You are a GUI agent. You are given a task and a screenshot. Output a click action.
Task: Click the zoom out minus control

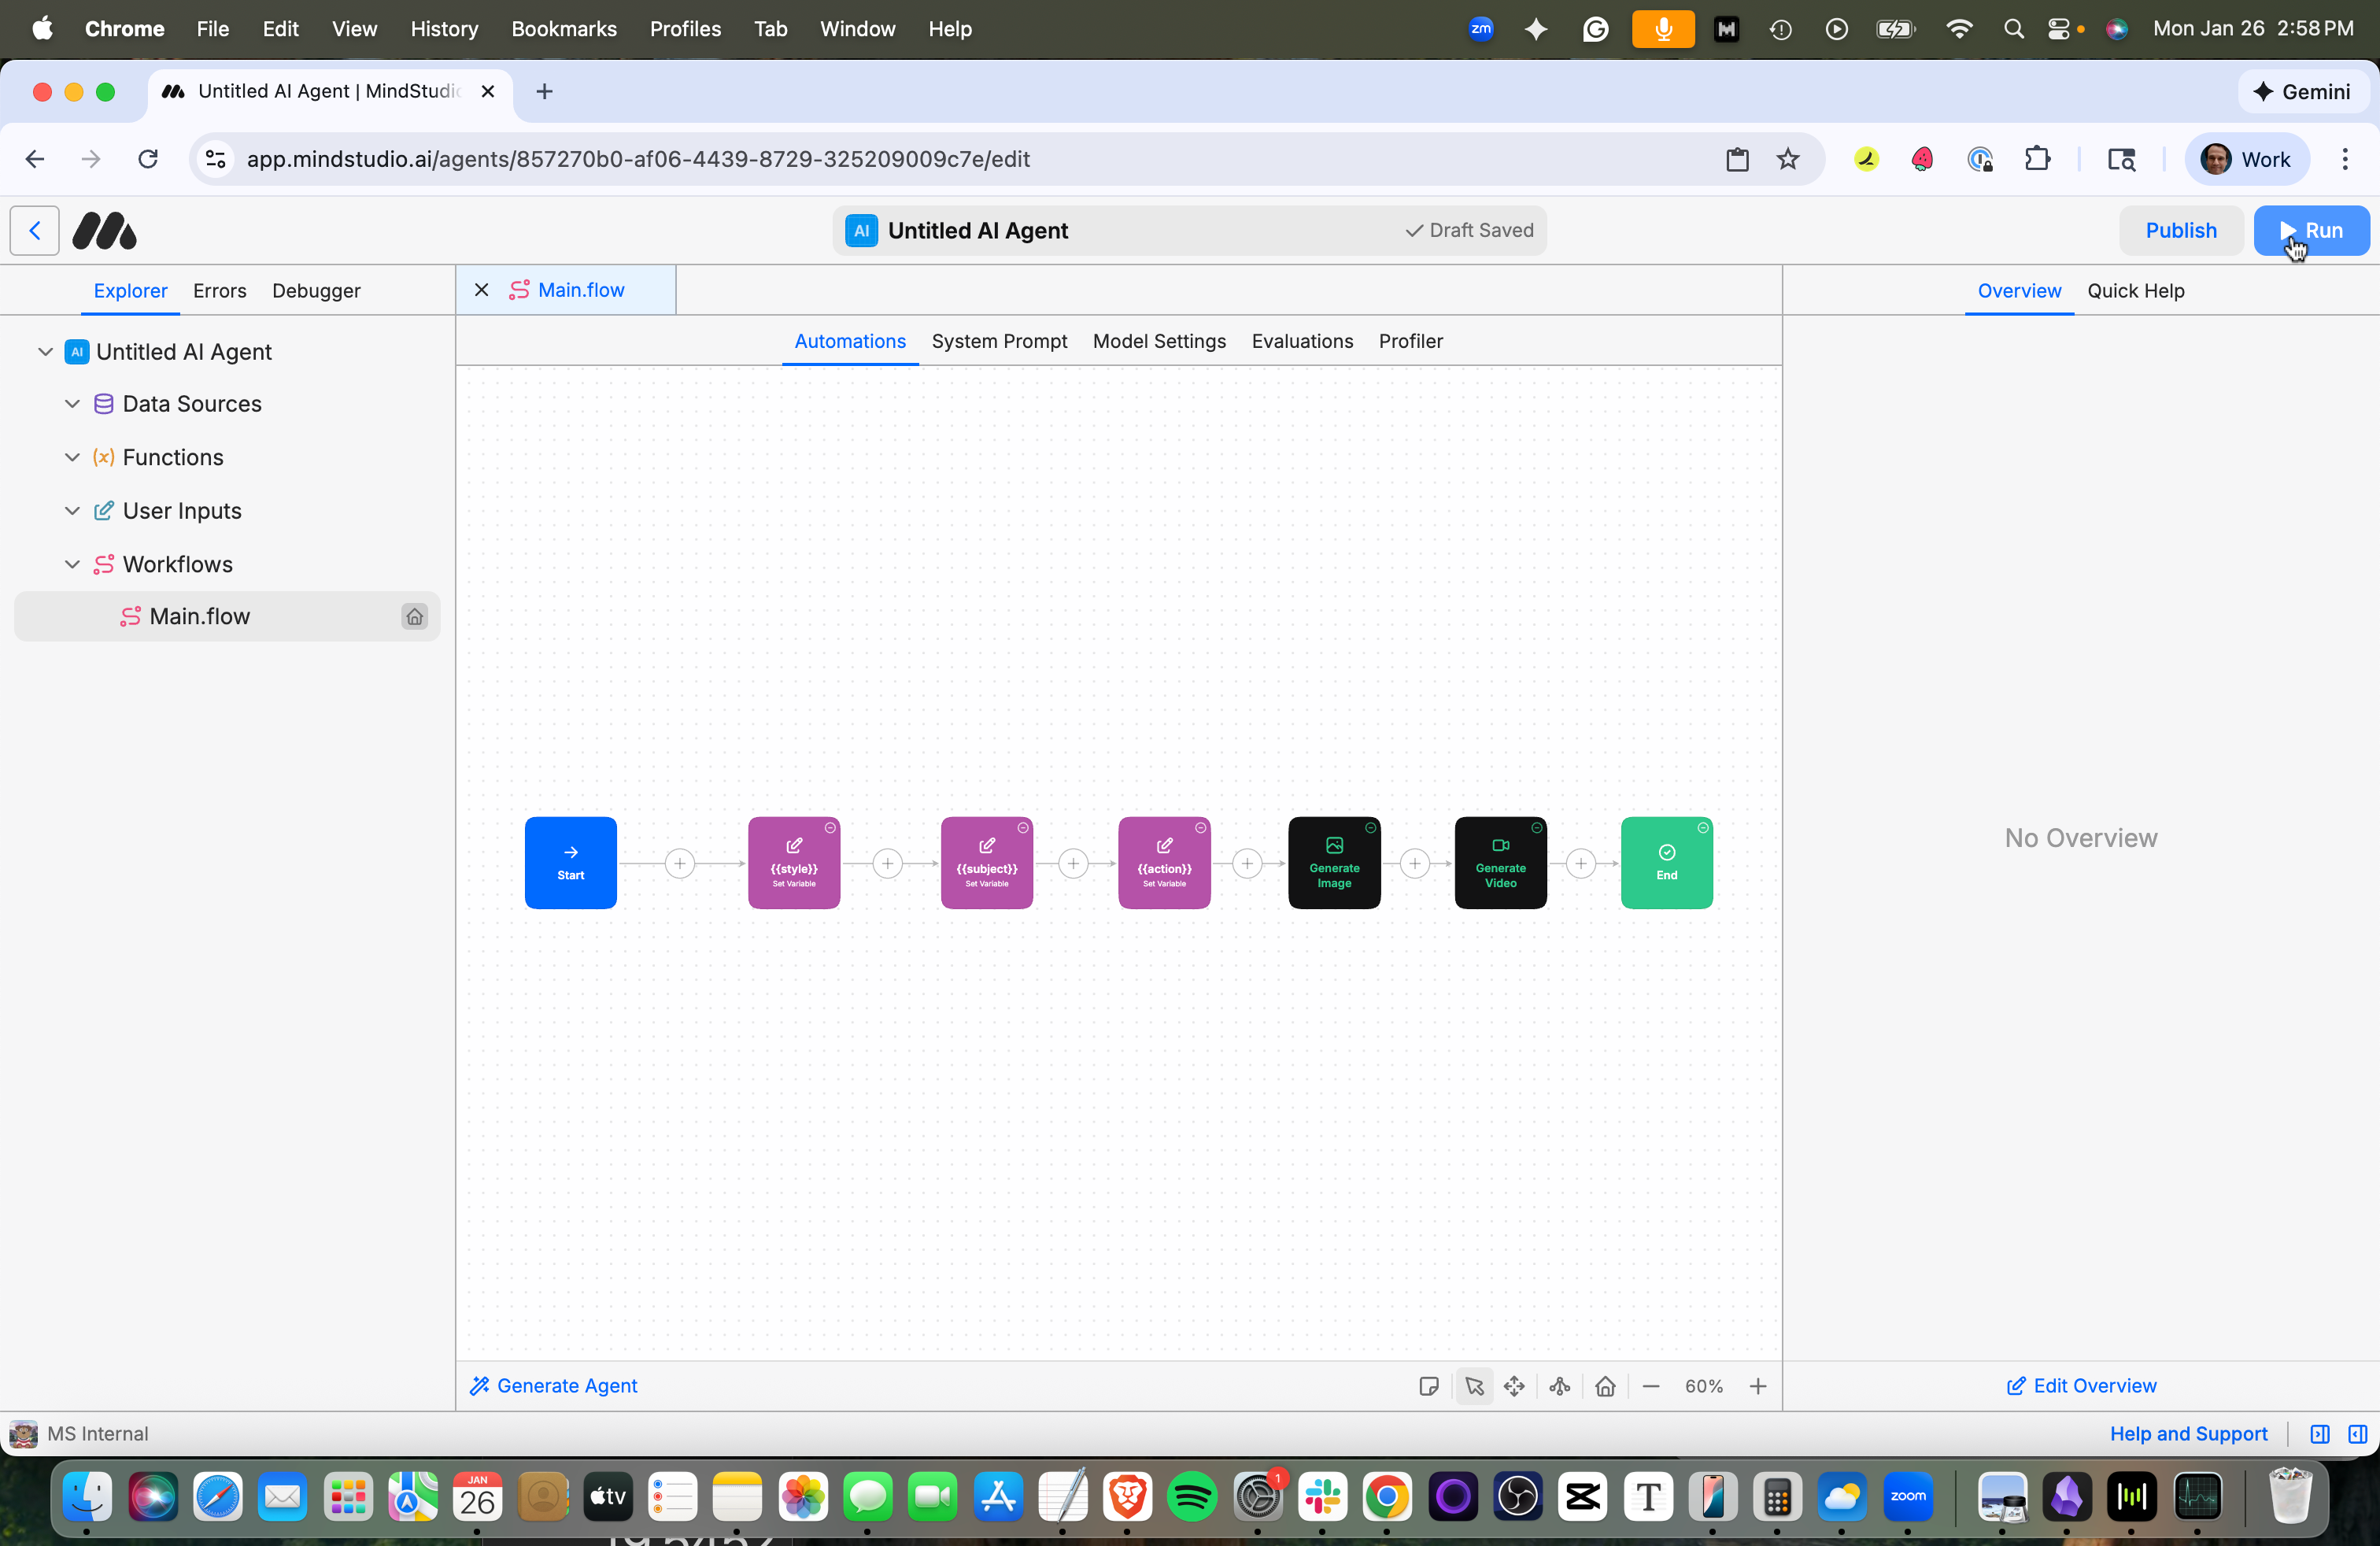click(1651, 1386)
